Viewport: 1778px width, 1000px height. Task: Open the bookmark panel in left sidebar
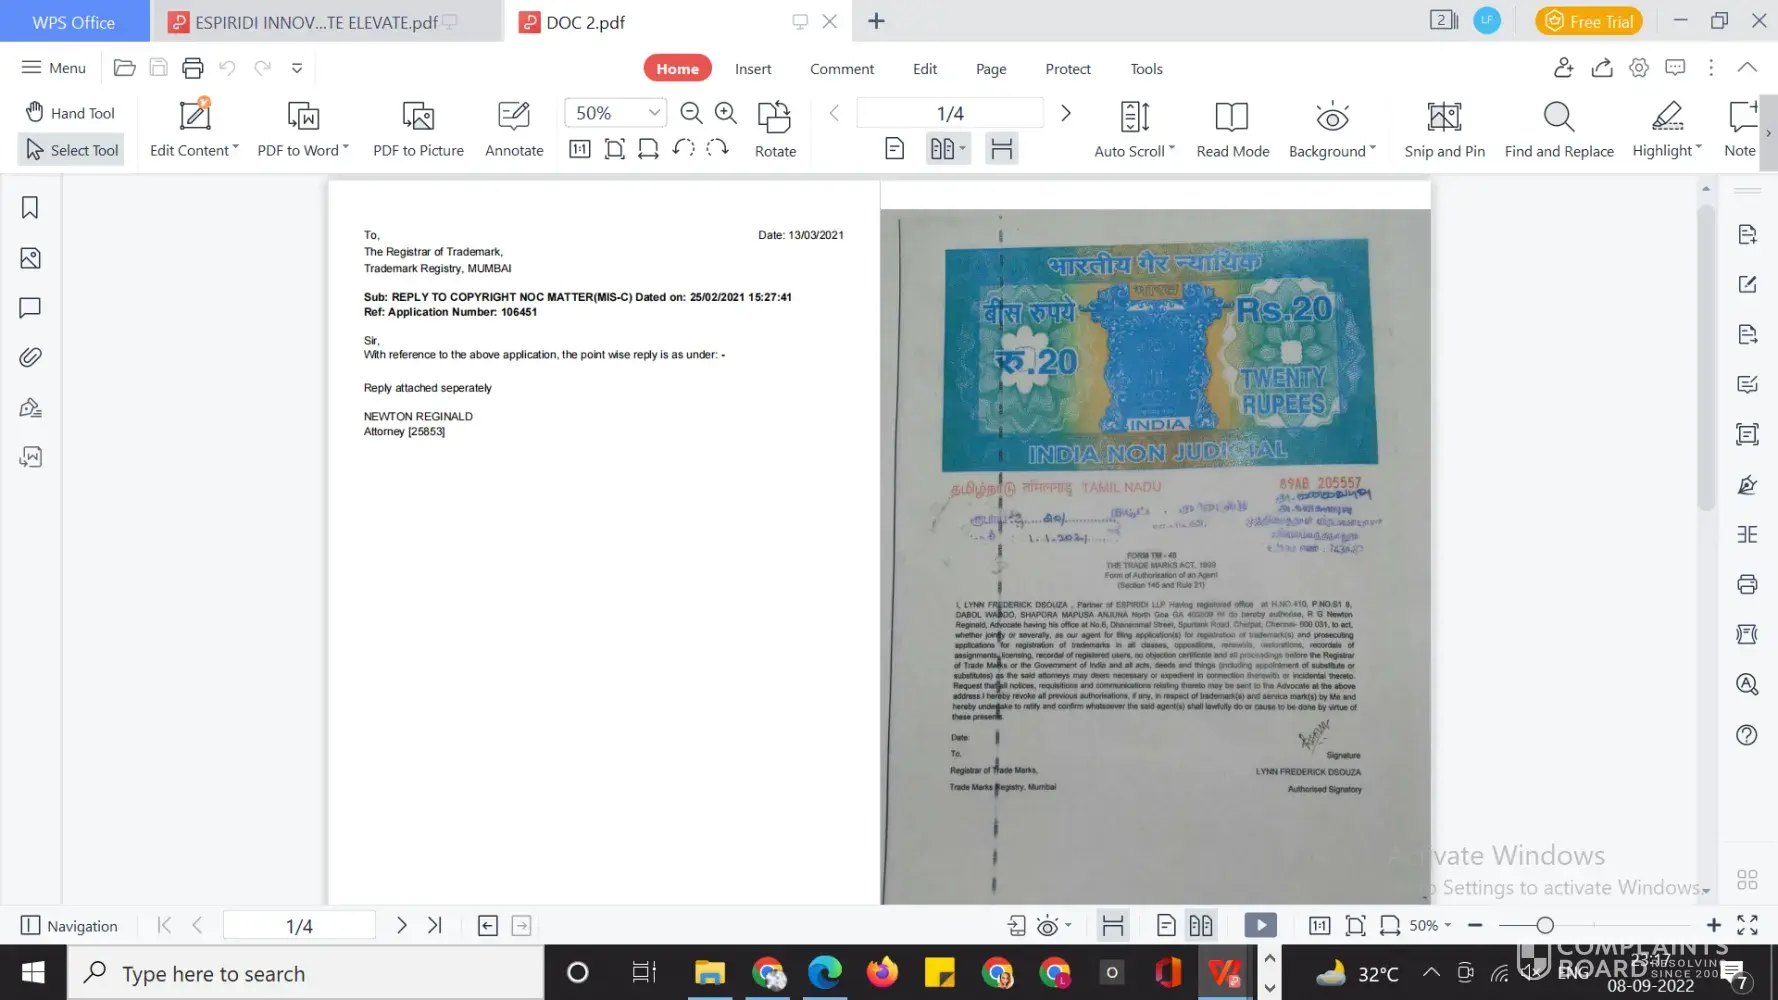[x=30, y=207]
